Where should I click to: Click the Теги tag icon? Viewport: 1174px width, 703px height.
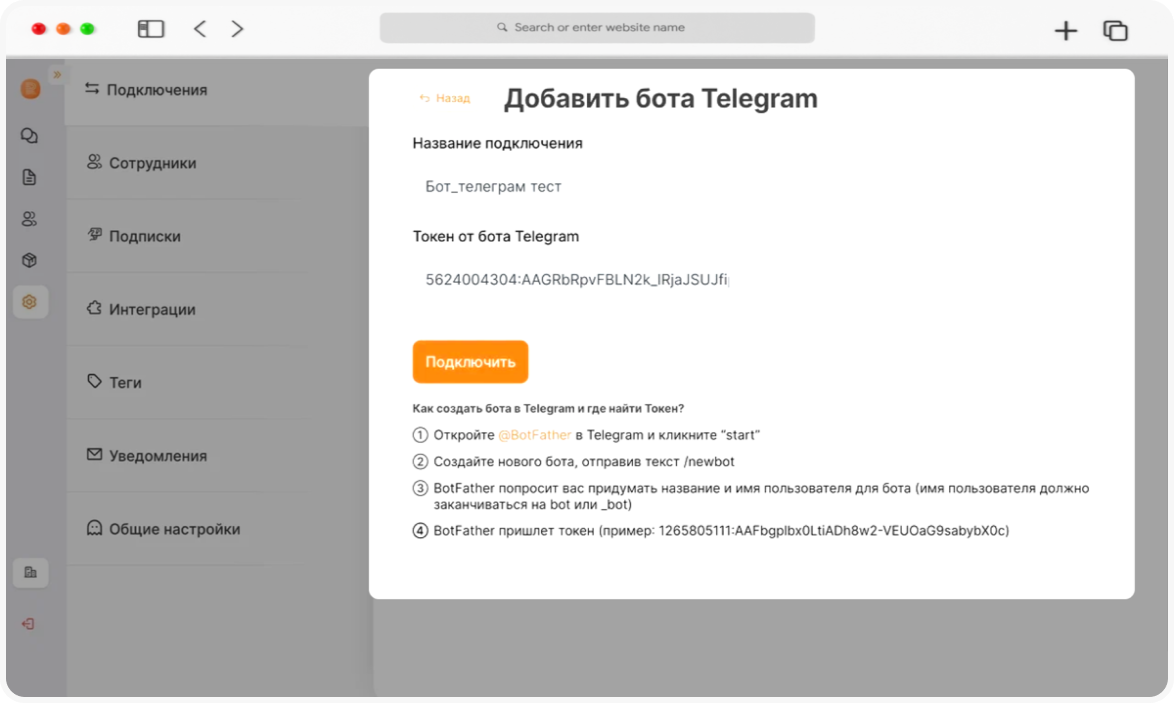coord(94,381)
